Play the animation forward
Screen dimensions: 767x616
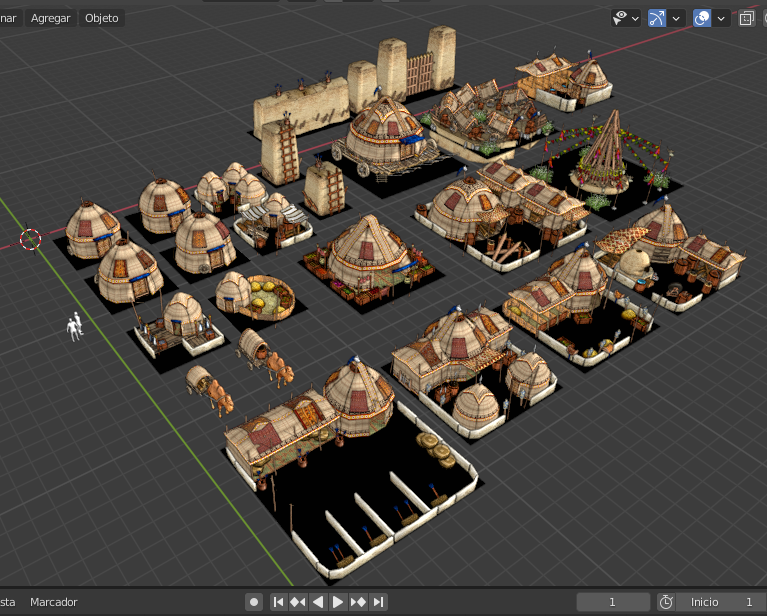click(338, 602)
